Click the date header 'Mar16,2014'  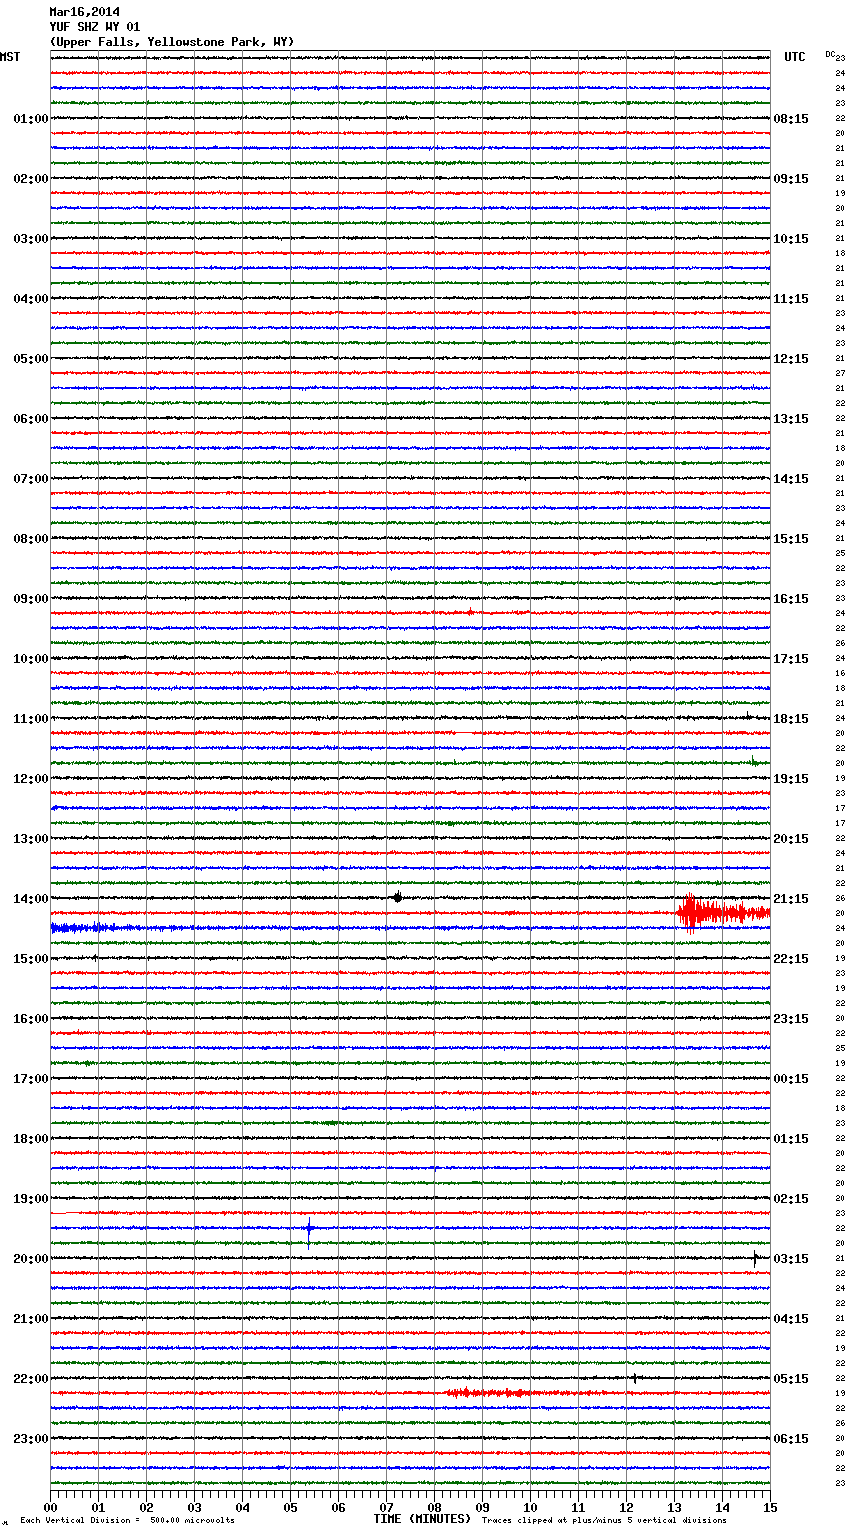tap(84, 12)
